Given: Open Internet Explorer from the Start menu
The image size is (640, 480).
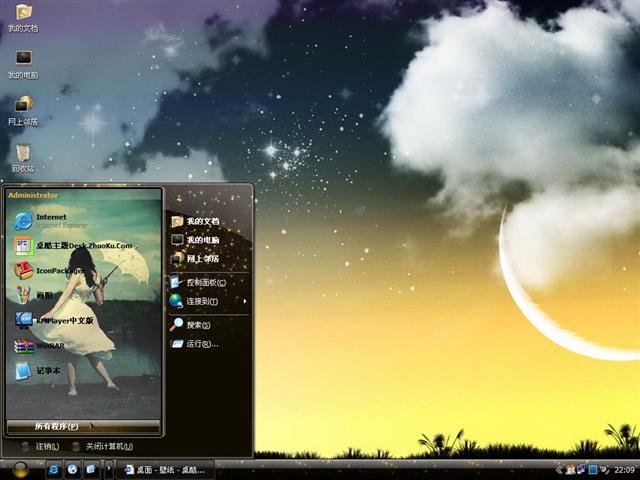Looking at the screenshot, I should (x=50, y=220).
